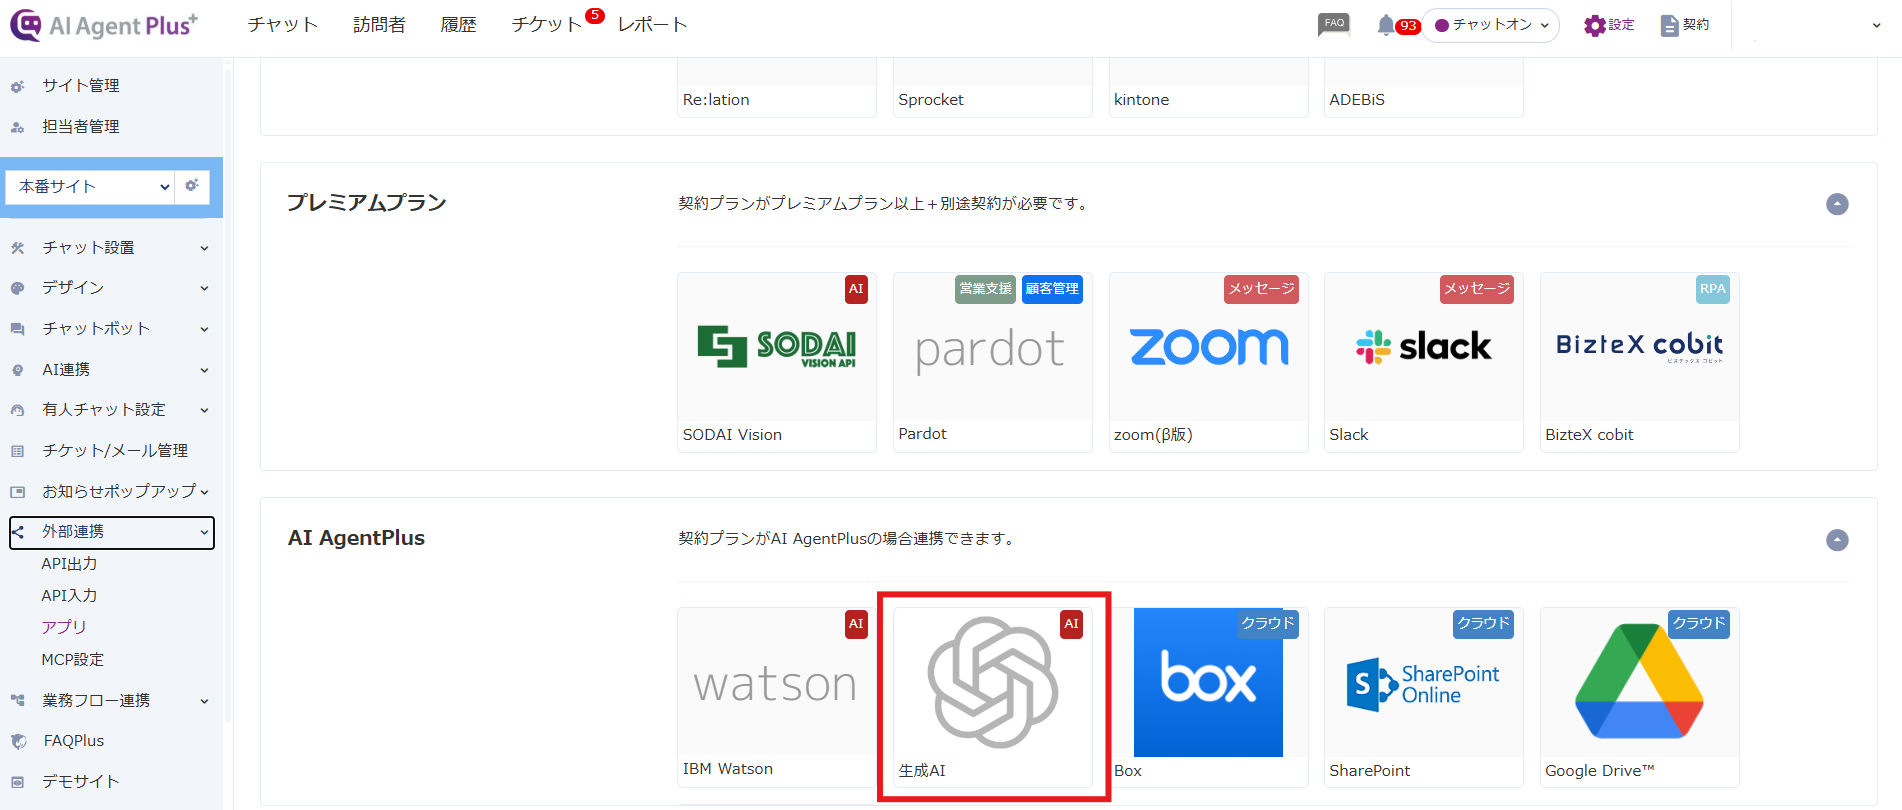Open the Re:lation app card
This screenshot has height=810, width=1902.
click(776, 88)
